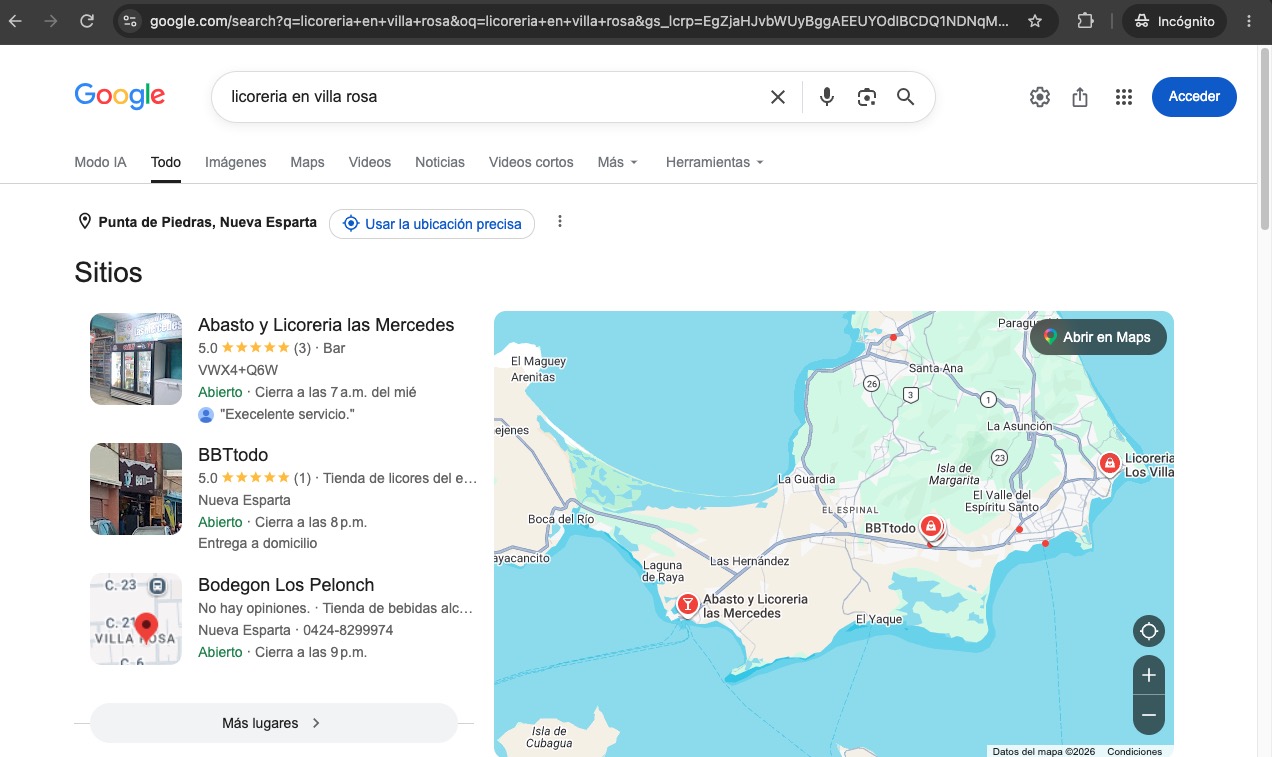Open Bodegon Los Pelonch map thumbnail

pos(136,619)
